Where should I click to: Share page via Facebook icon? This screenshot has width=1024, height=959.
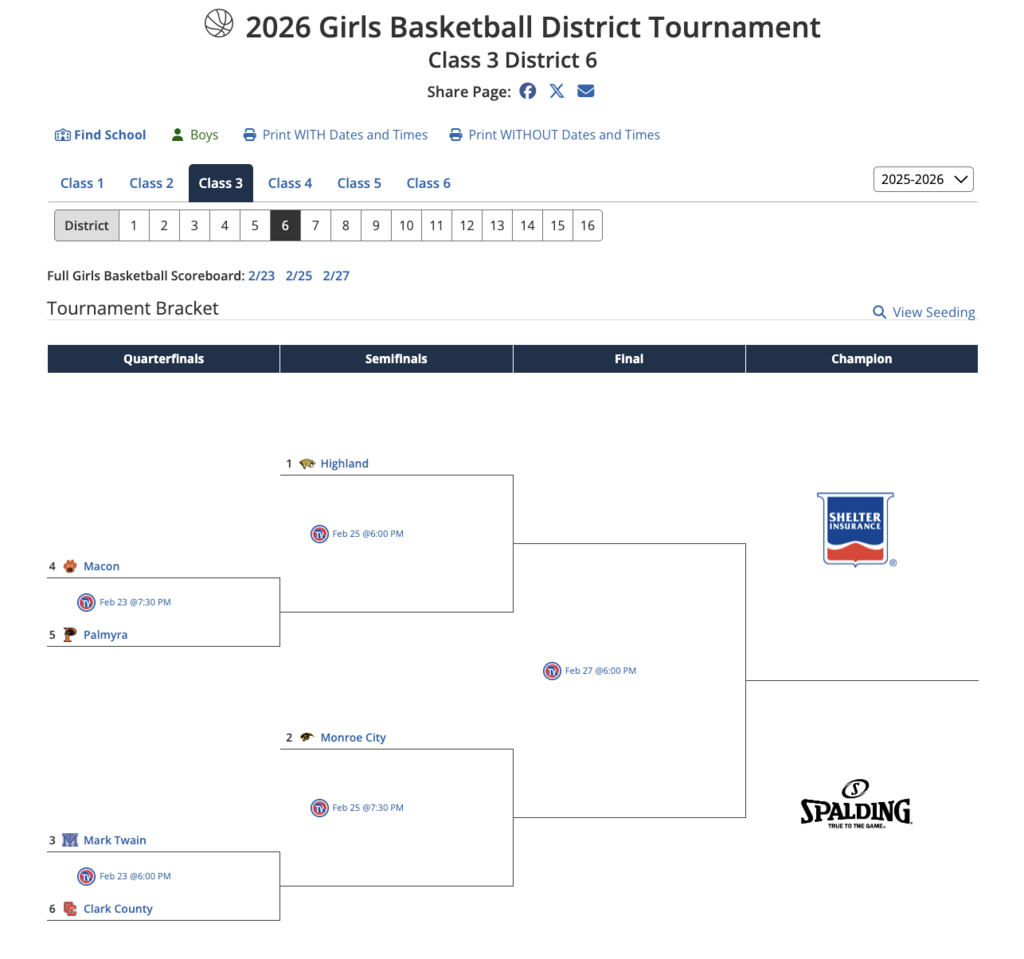click(528, 91)
